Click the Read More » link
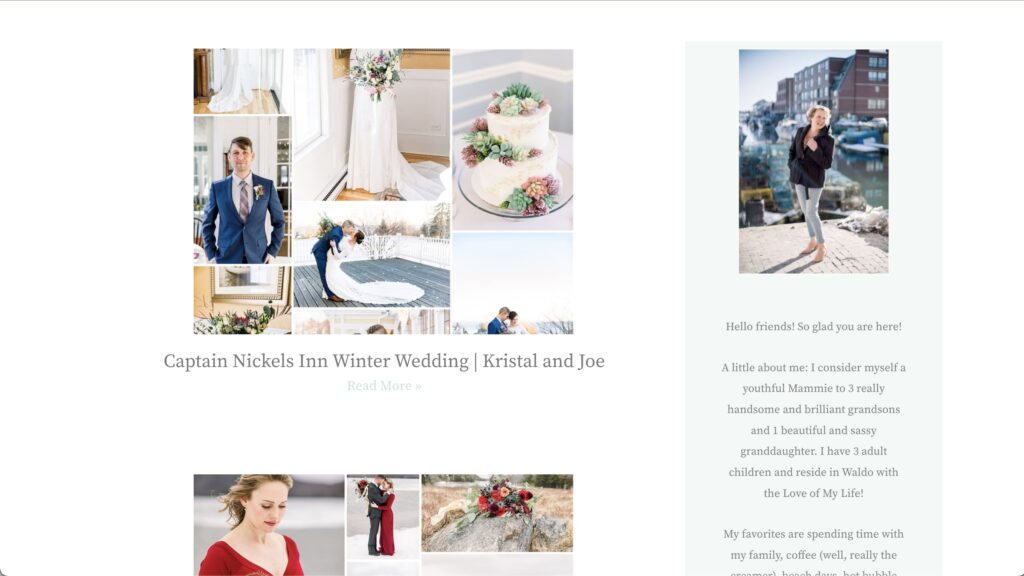Viewport: 1024px width, 576px height. click(384, 386)
